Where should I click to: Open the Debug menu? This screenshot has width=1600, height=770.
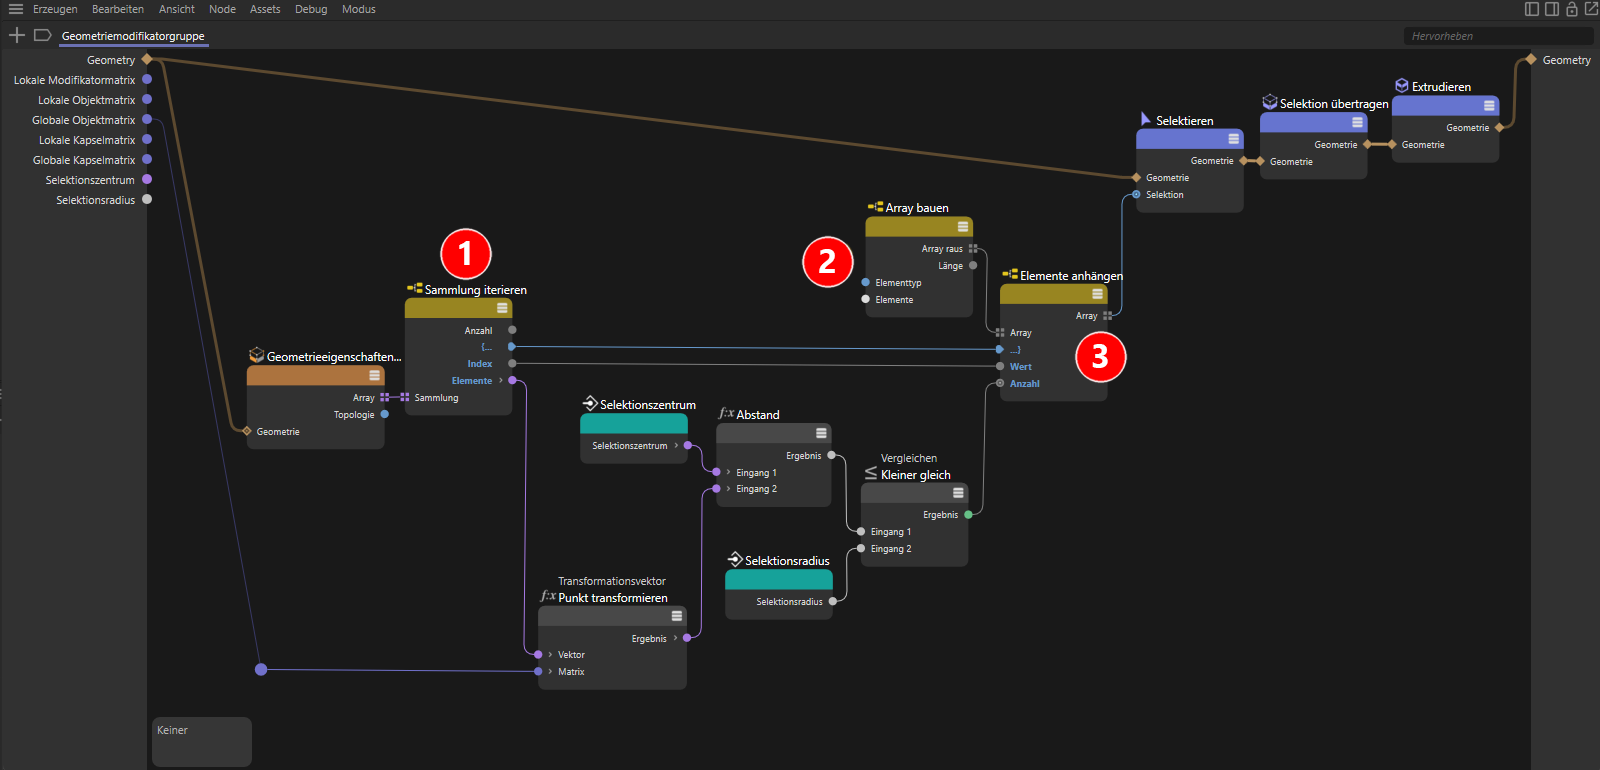311,9
